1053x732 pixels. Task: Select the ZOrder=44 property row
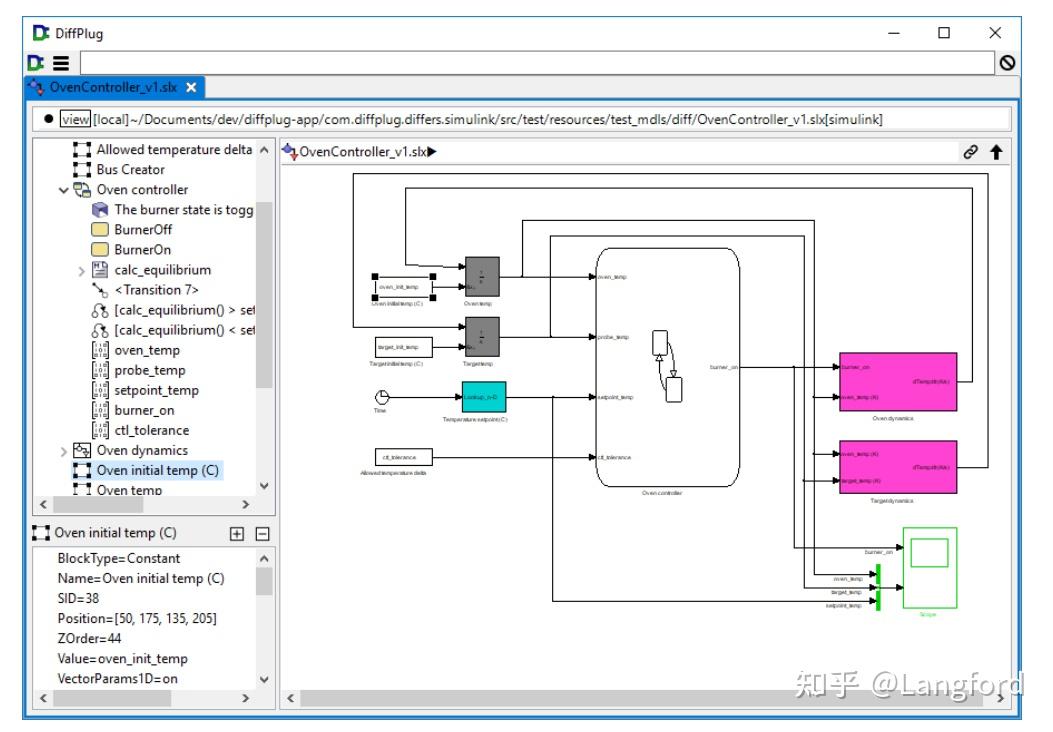pos(89,639)
